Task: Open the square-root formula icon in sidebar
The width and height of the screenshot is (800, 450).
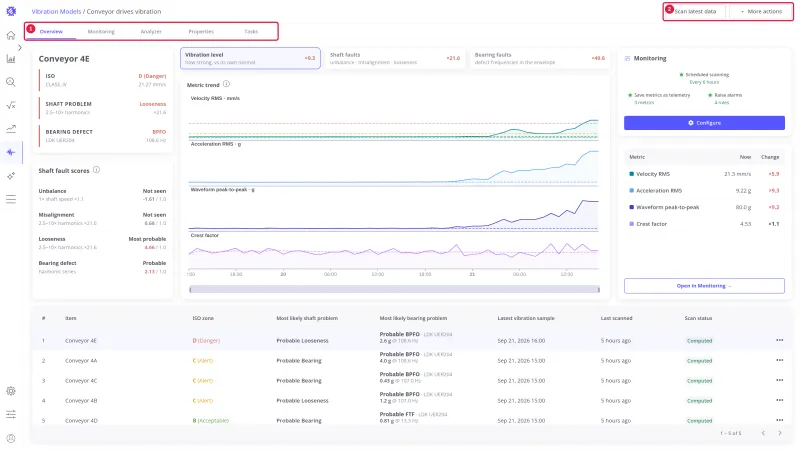Action: coord(11,105)
